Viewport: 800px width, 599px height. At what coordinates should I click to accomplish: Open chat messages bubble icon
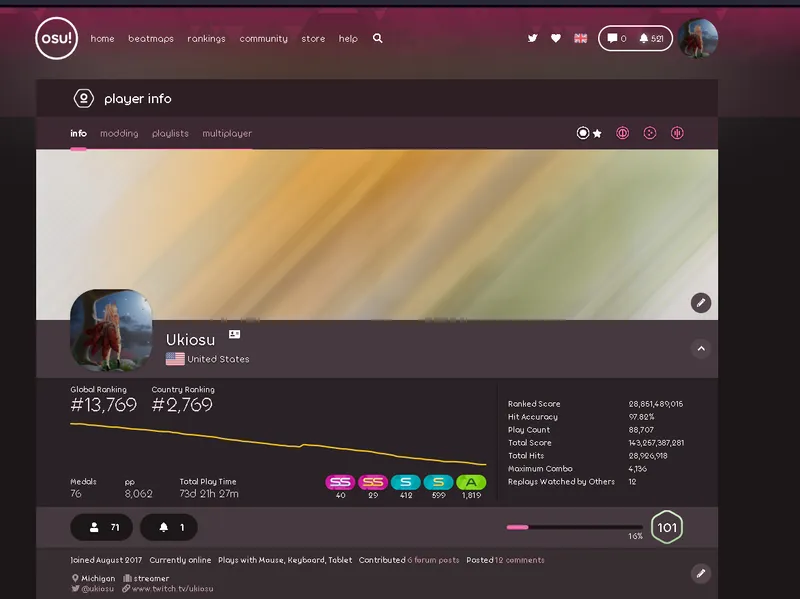[616, 39]
